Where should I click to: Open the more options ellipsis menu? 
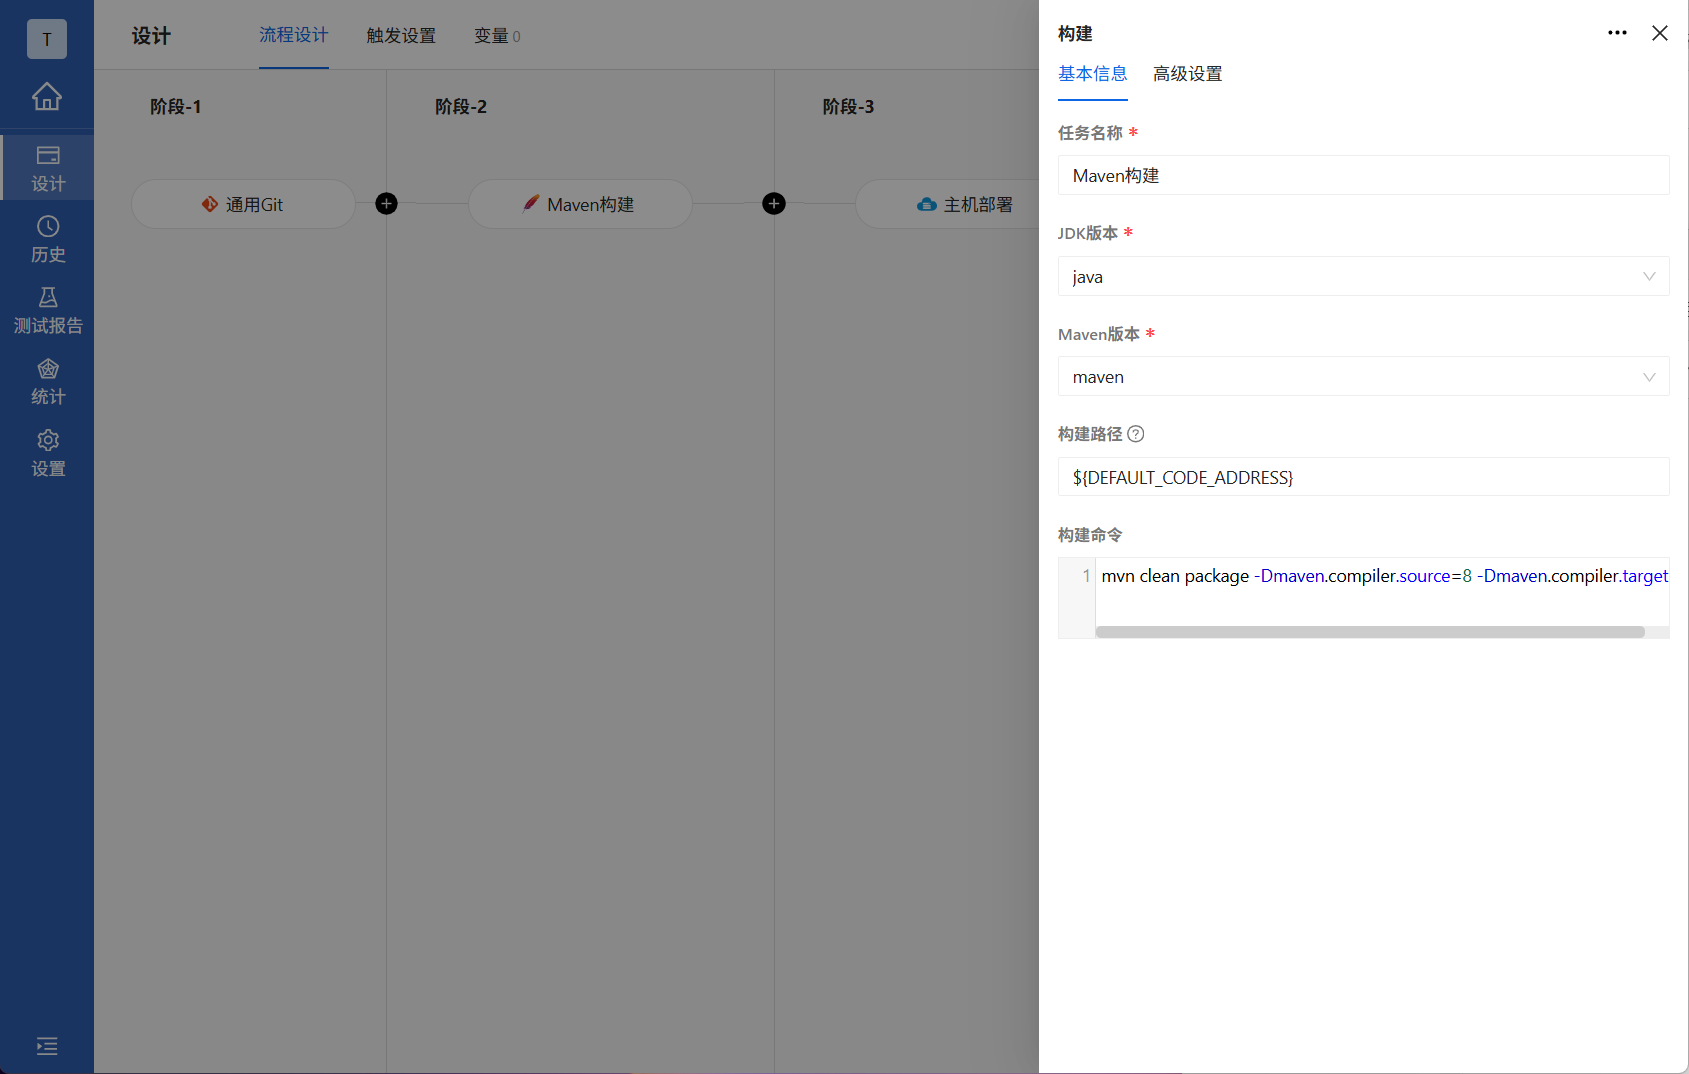pyautogui.click(x=1617, y=32)
